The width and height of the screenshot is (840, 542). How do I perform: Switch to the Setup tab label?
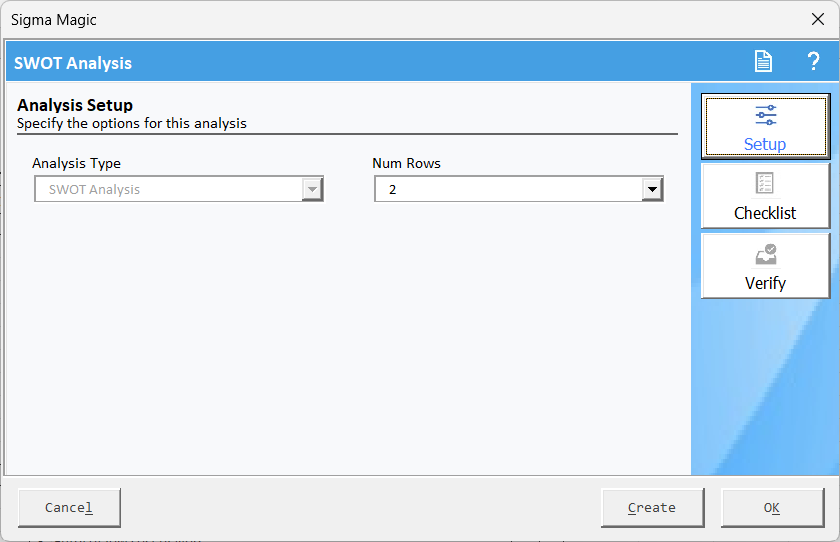click(x=765, y=144)
